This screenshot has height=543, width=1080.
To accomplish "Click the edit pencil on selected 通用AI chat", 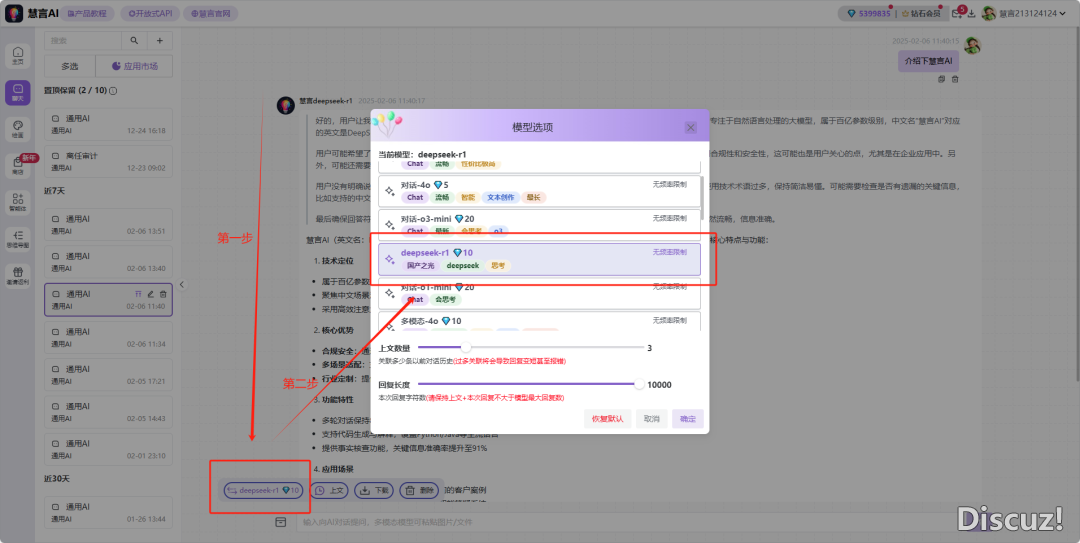I will coord(151,294).
